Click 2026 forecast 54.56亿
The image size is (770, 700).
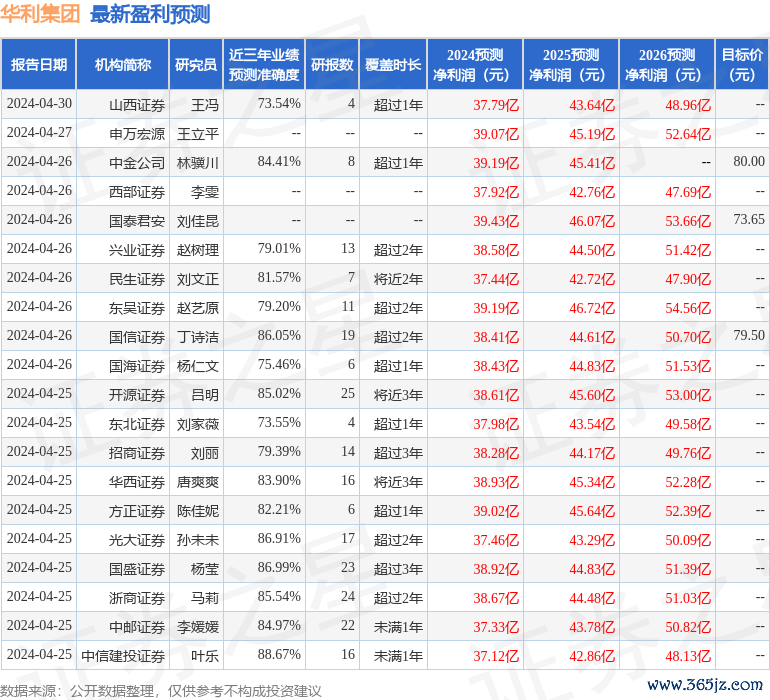(x=688, y=308)
